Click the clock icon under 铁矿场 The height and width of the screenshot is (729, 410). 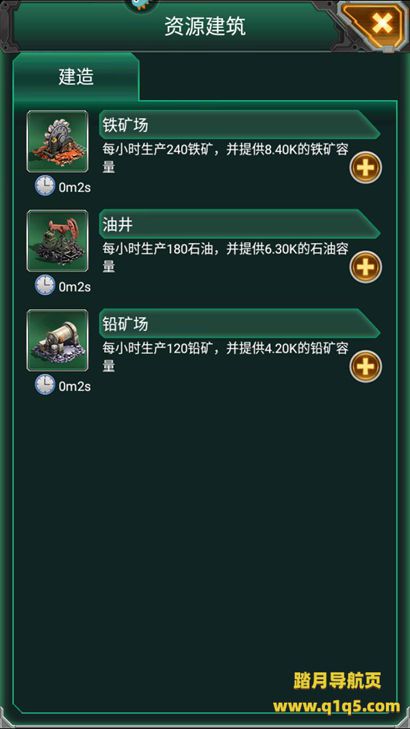[x=45, y=186]
